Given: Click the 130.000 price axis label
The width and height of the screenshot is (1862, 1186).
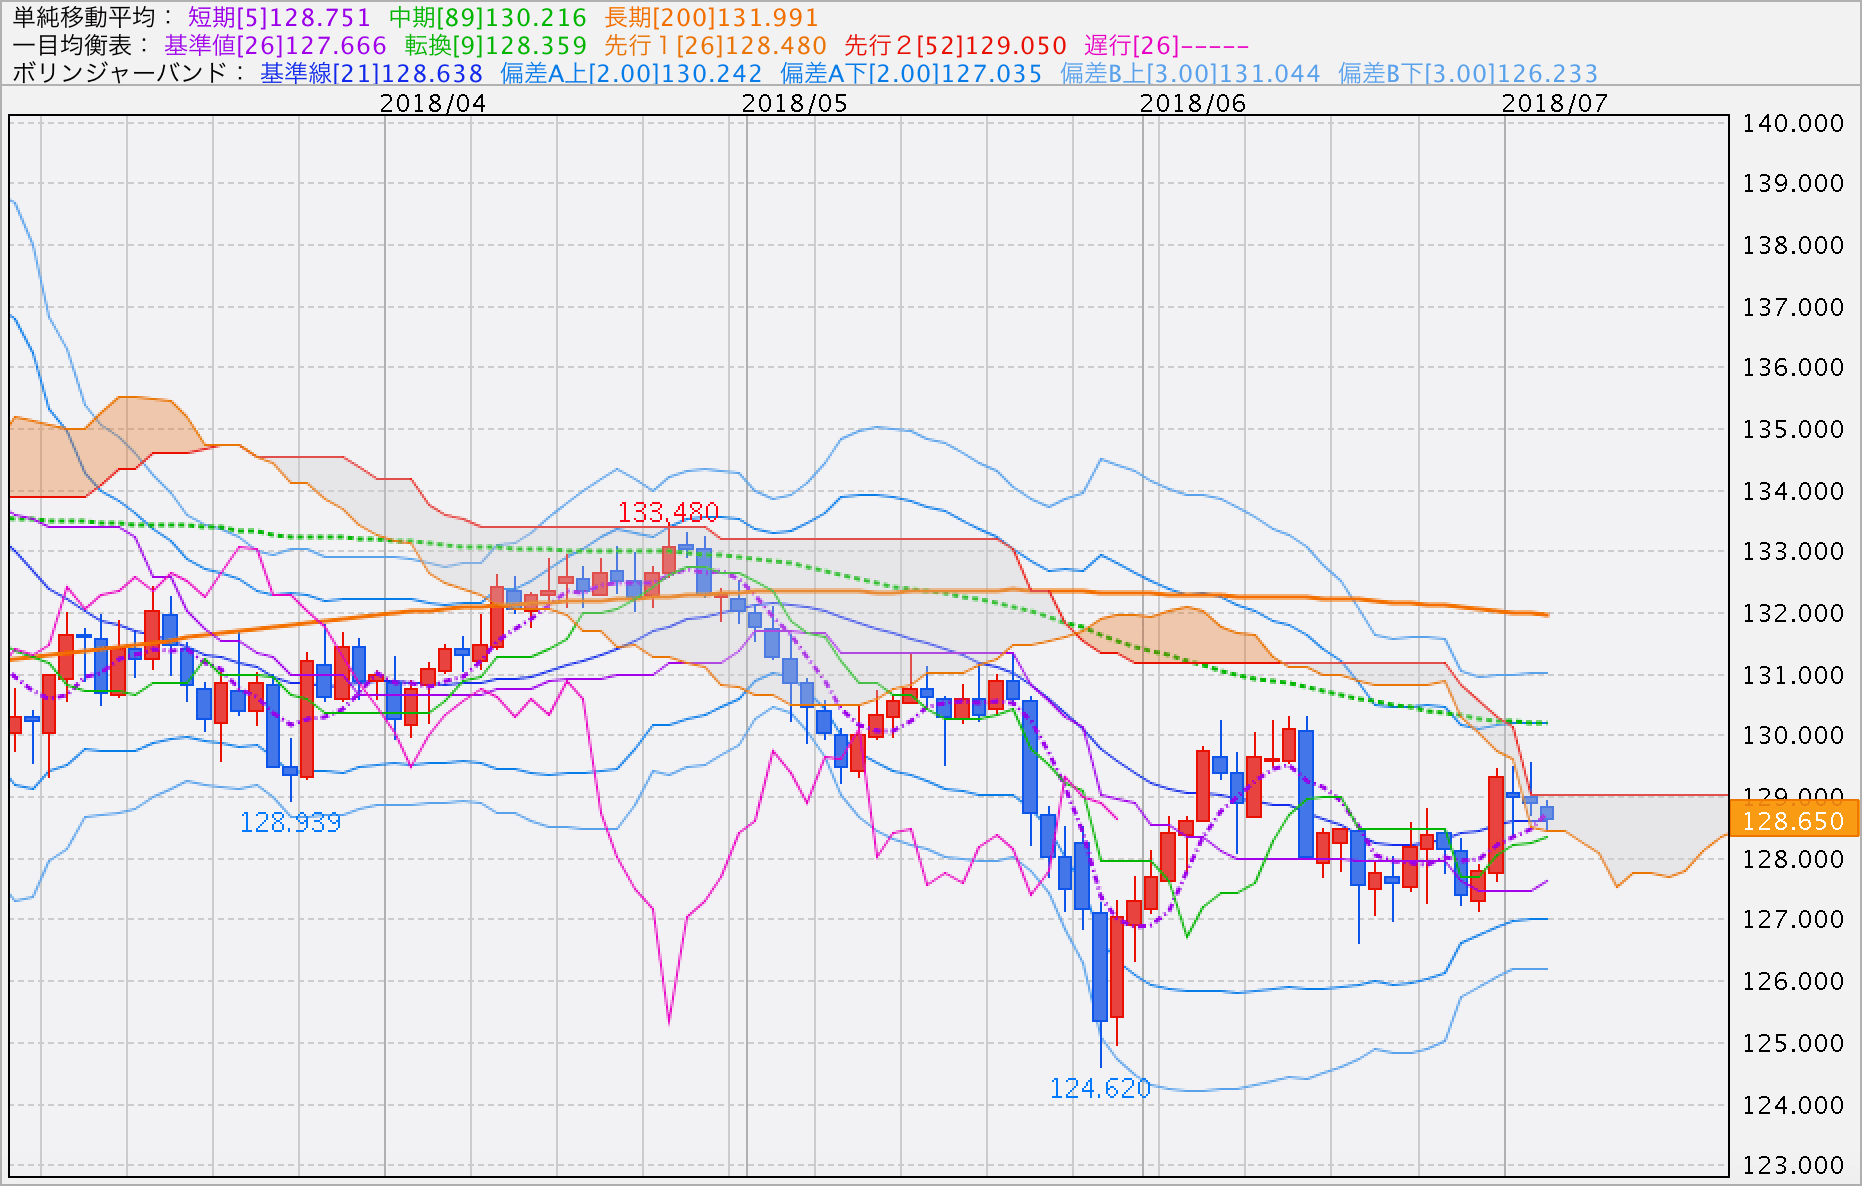Looking at the screenshot, I should point(1793,735).
